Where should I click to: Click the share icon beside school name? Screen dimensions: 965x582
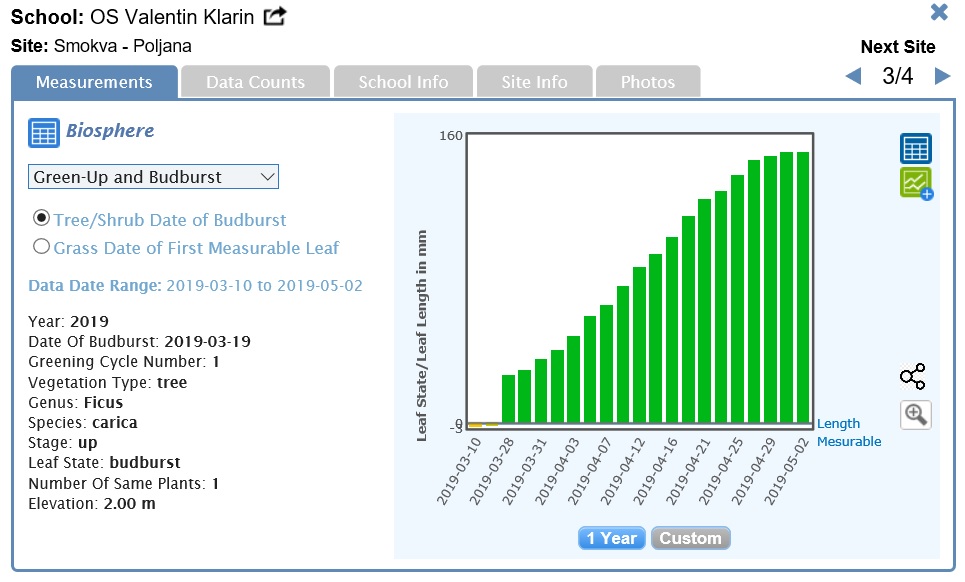[275, 17]
